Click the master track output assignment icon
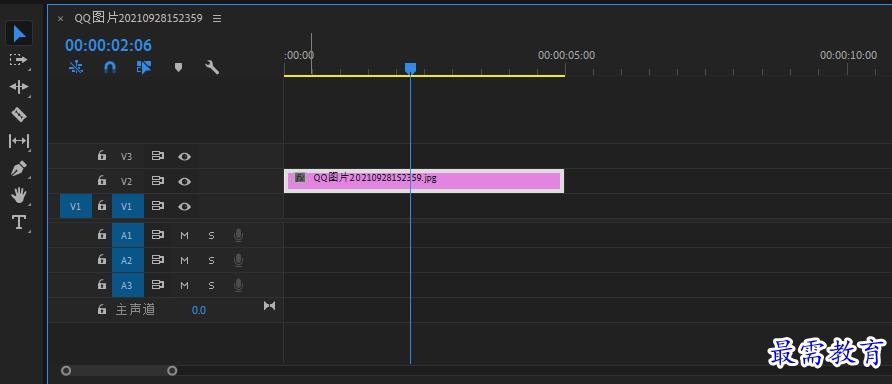This screenshot has width=892, height=384. coord(269,306)
